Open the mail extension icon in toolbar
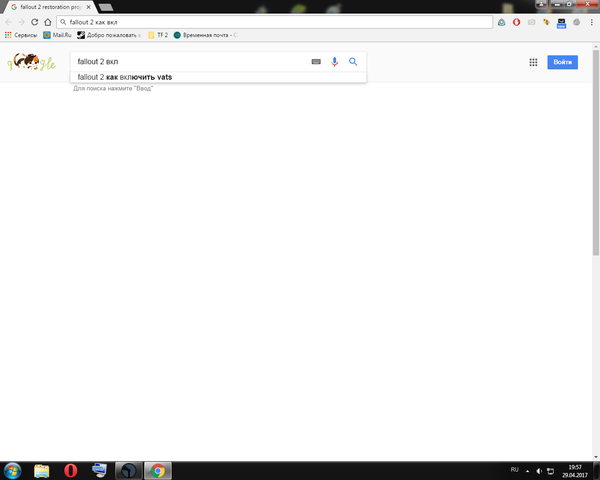Viewport: 600px width, 480px height. 561,23
